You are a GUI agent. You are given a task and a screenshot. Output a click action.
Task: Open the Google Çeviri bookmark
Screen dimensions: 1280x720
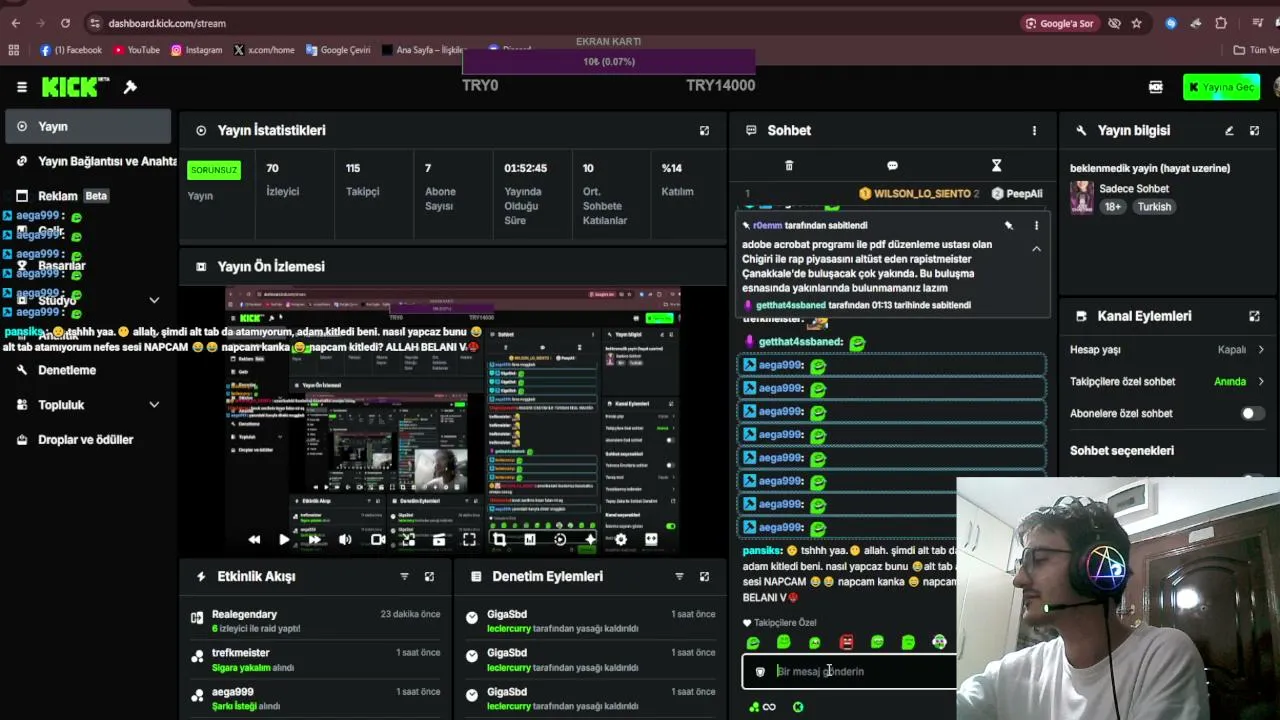click(x=338, y=50)
